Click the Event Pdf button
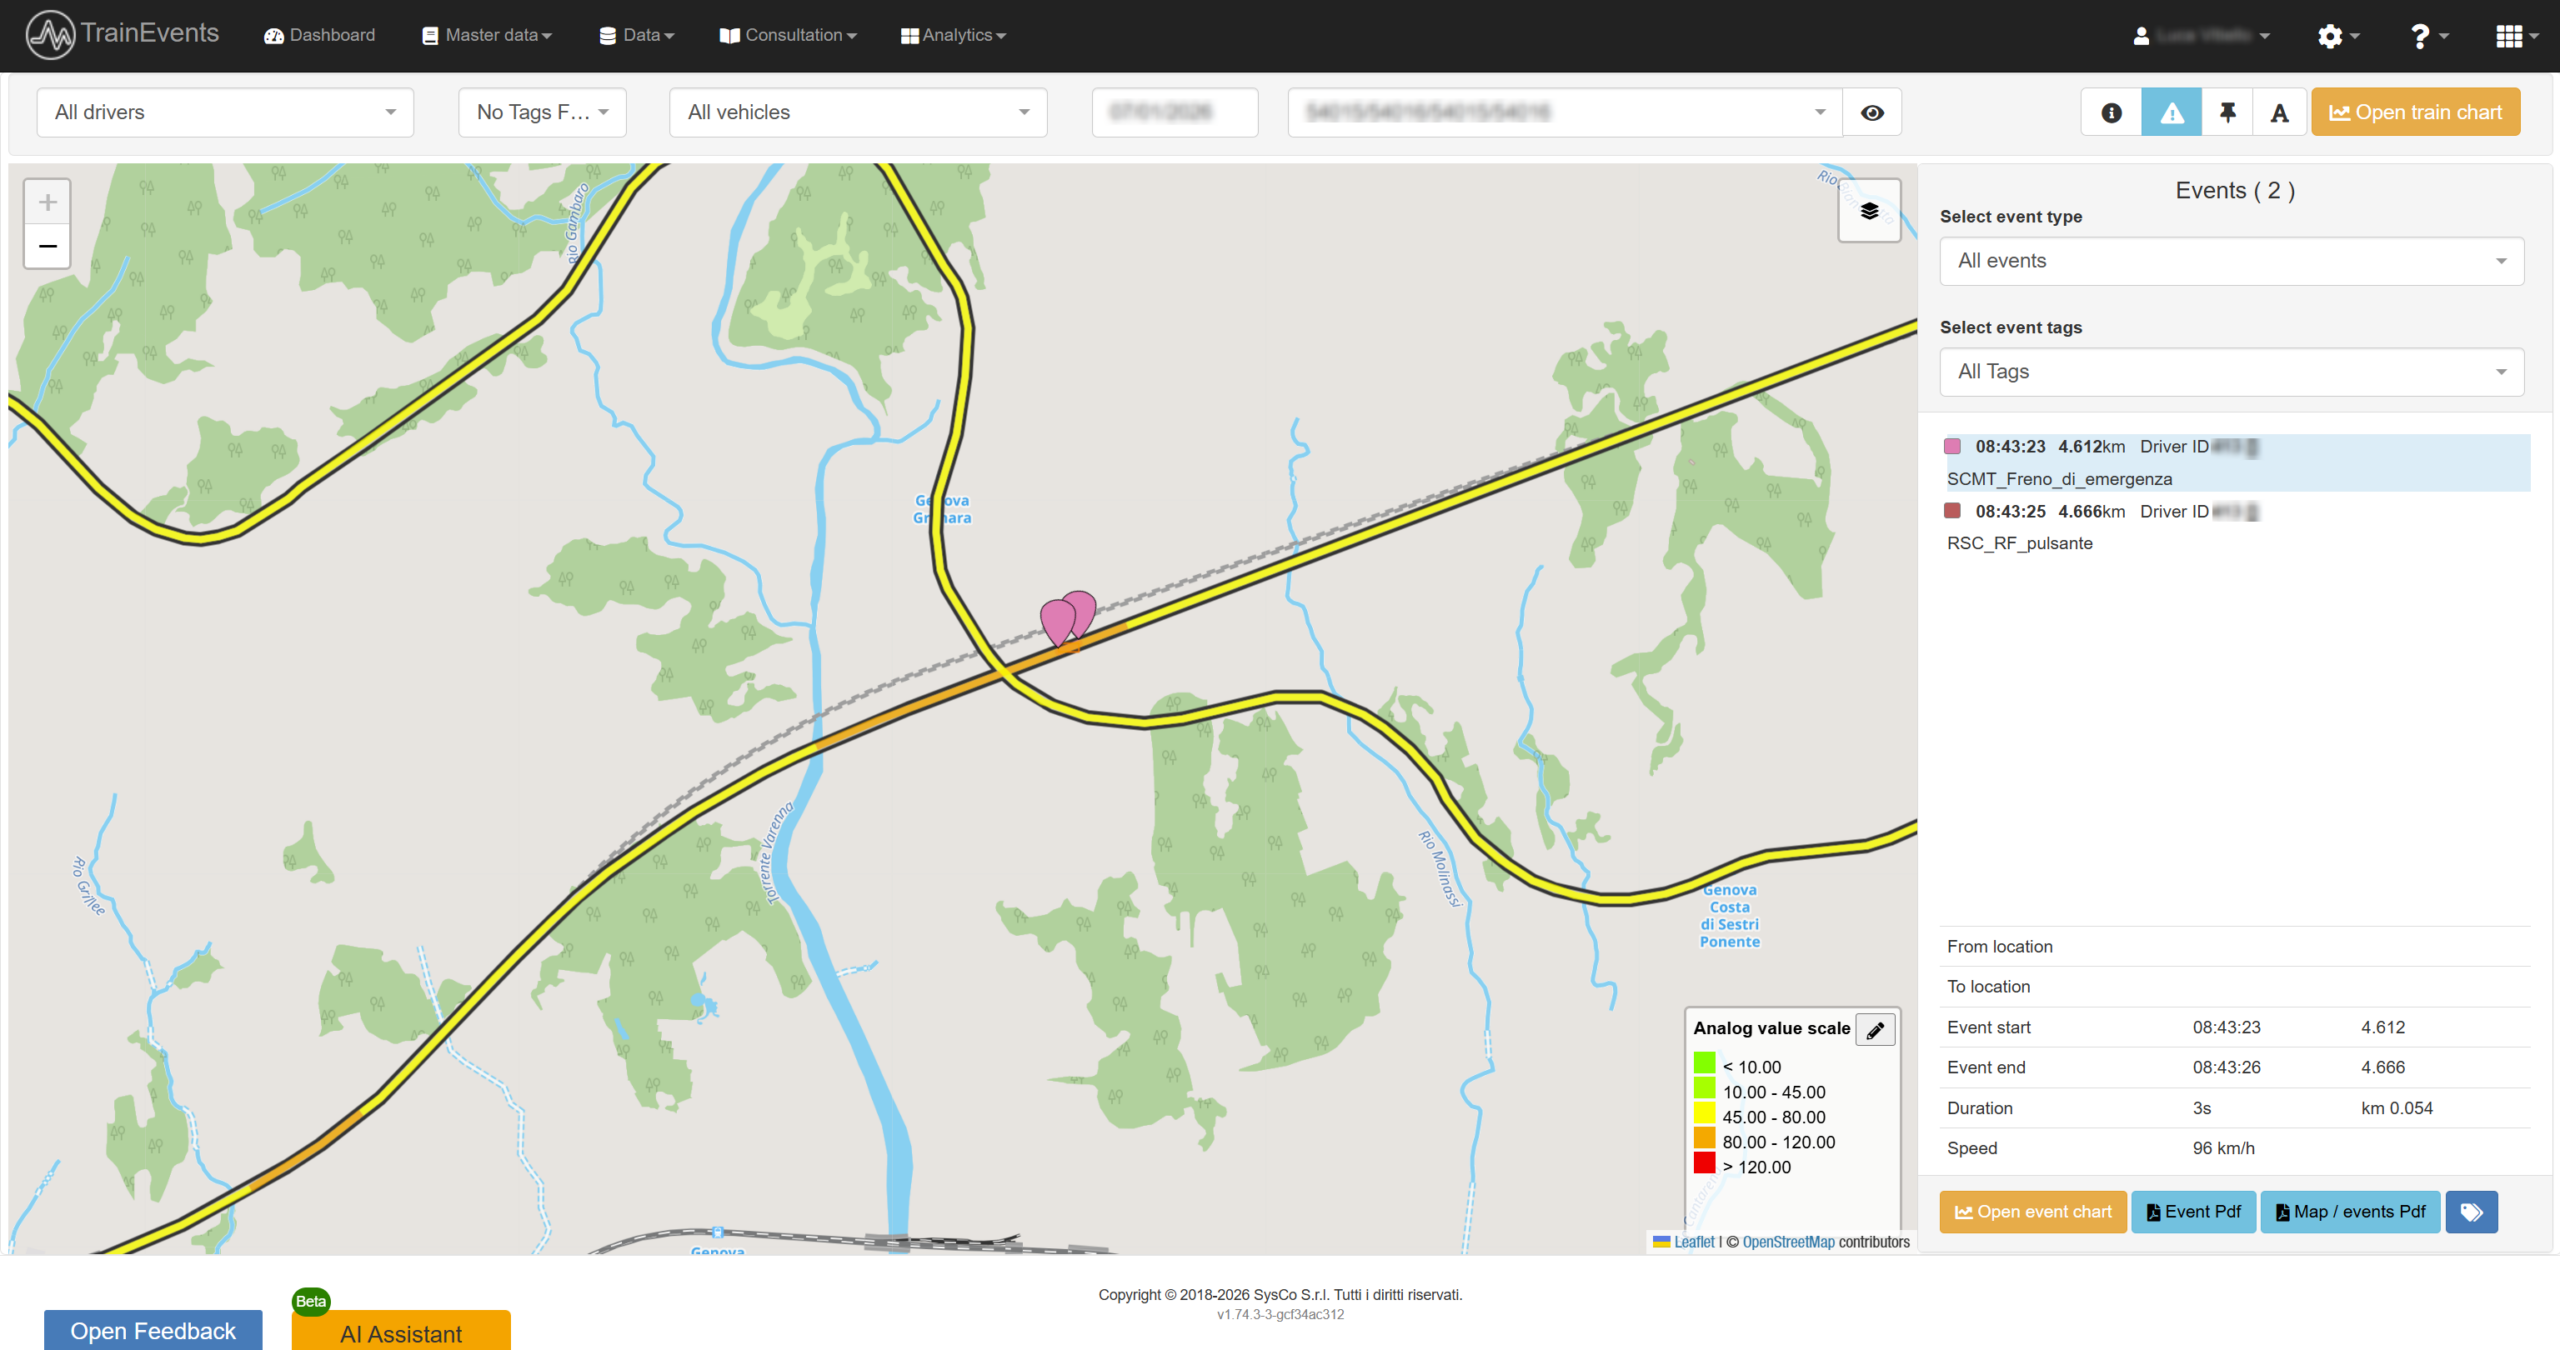 tap(2193, 1212)
